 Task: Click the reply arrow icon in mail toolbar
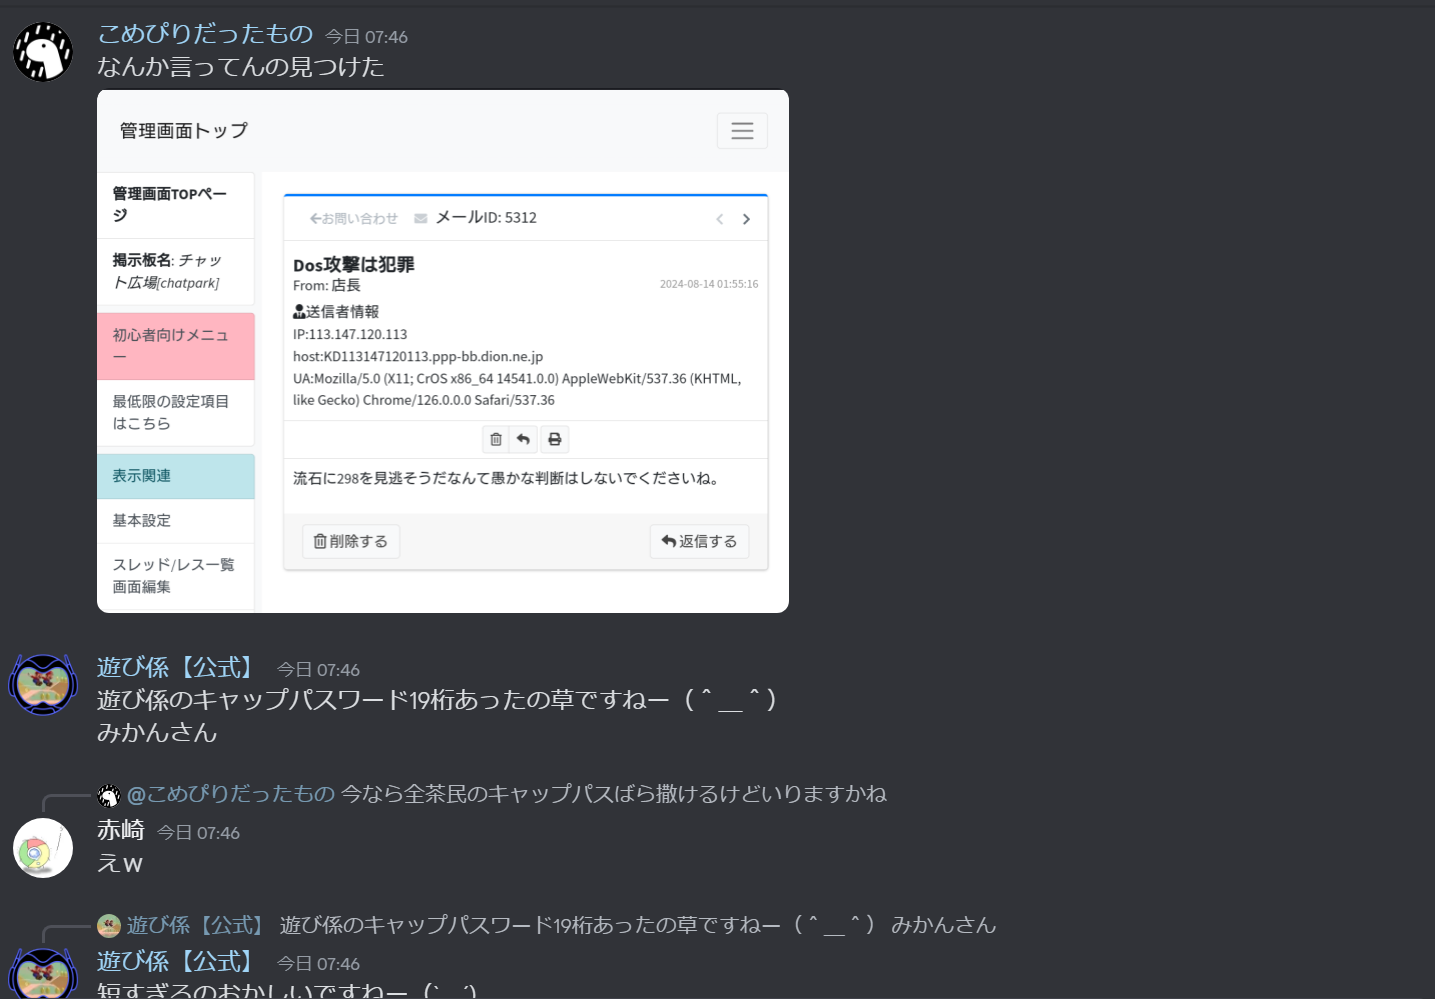pos(523,439)
